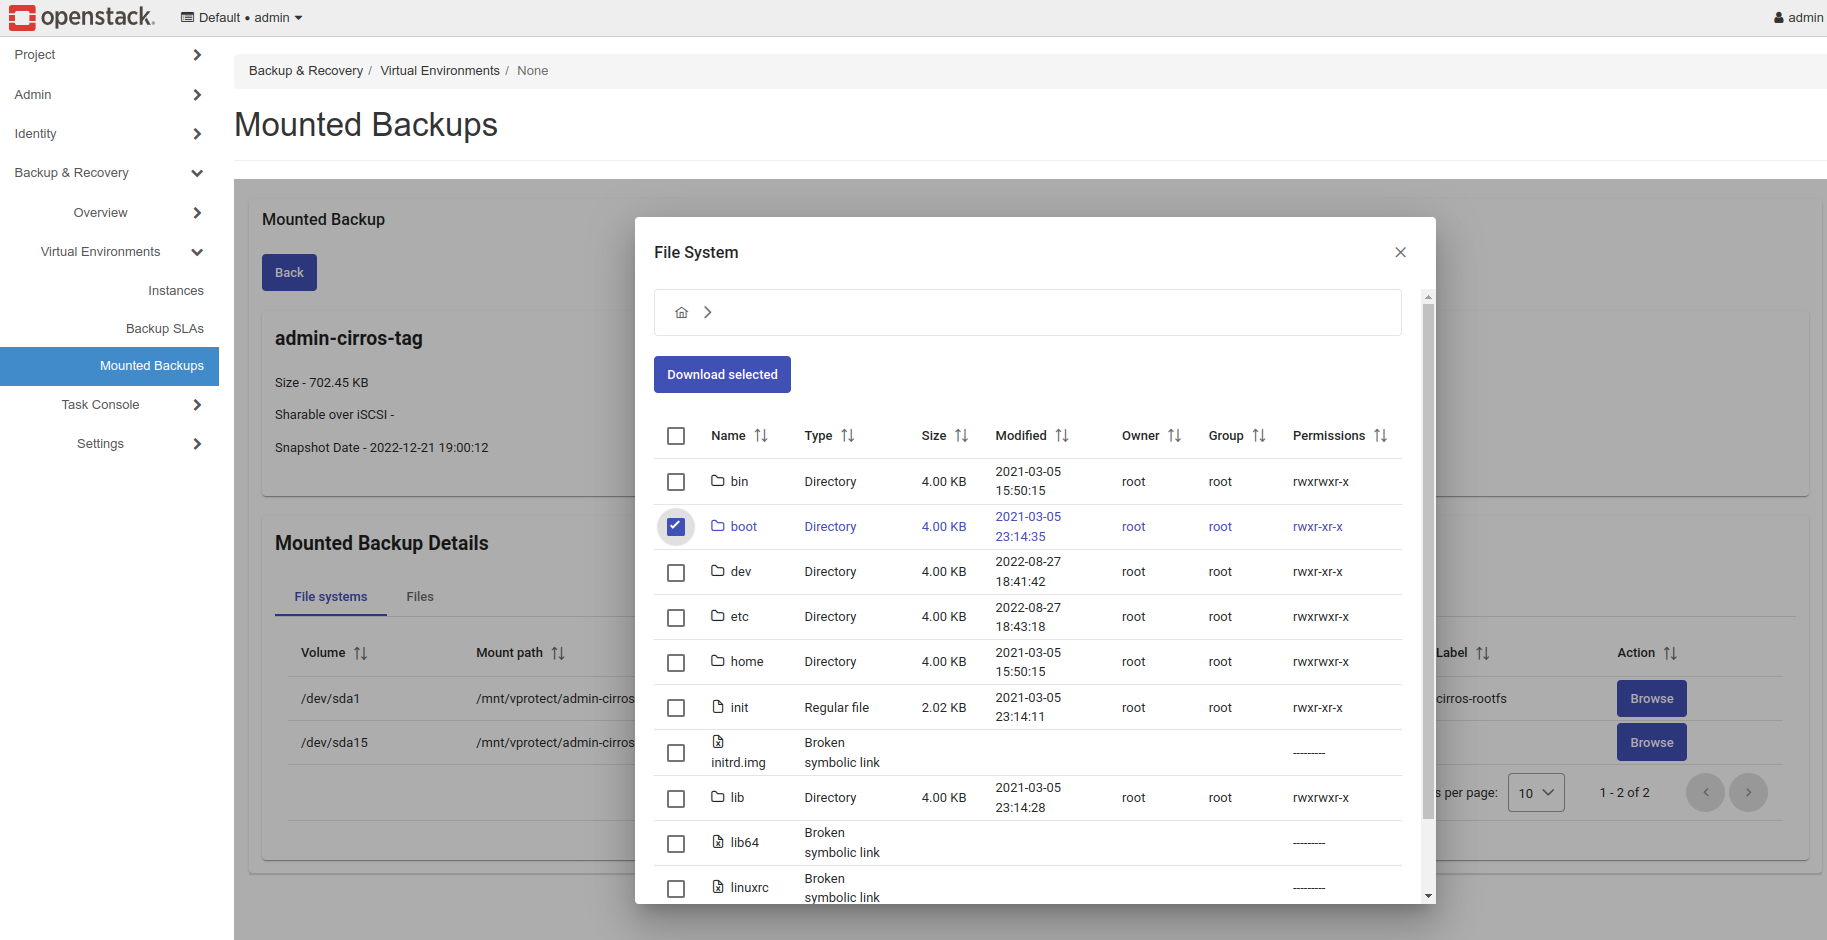
Task: Click the file list vertical scrollbar
Action: tap(1428, 560)
